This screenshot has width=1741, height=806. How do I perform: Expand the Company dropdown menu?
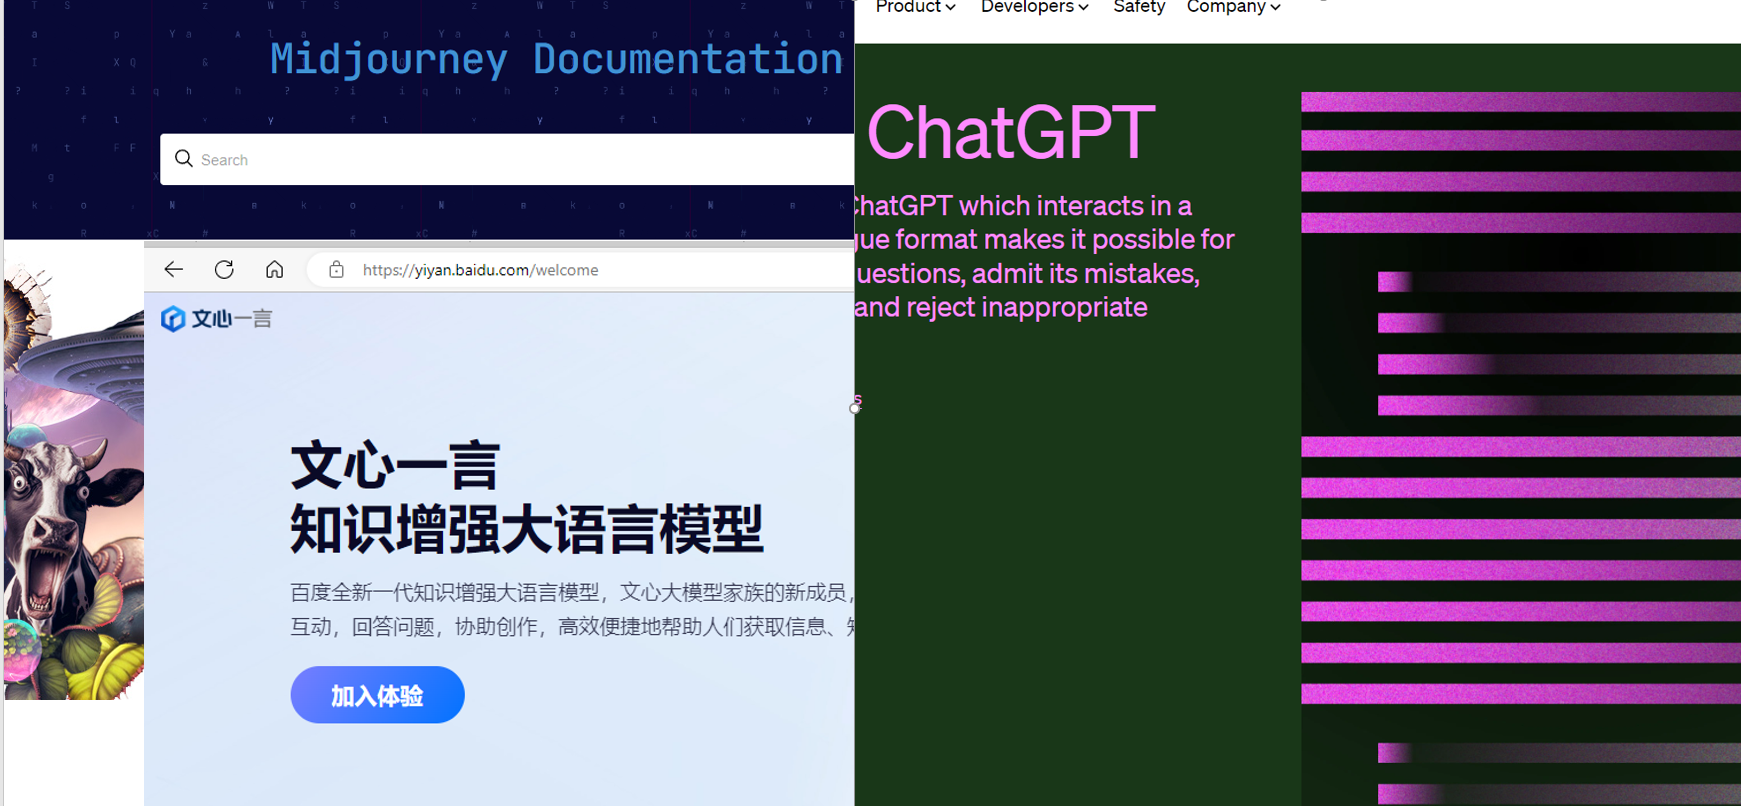(1233, 7)
